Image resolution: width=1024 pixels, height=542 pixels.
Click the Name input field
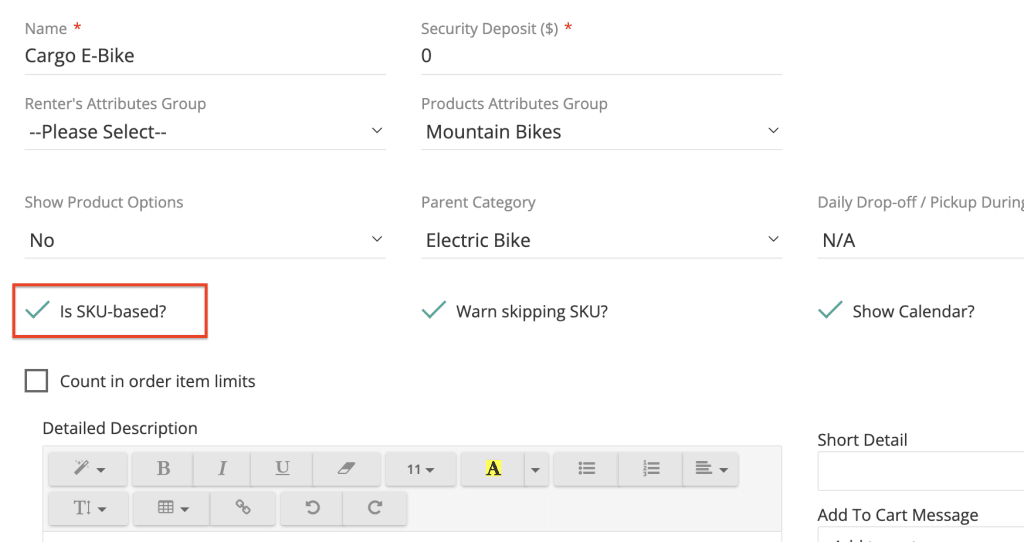[204, 56]
